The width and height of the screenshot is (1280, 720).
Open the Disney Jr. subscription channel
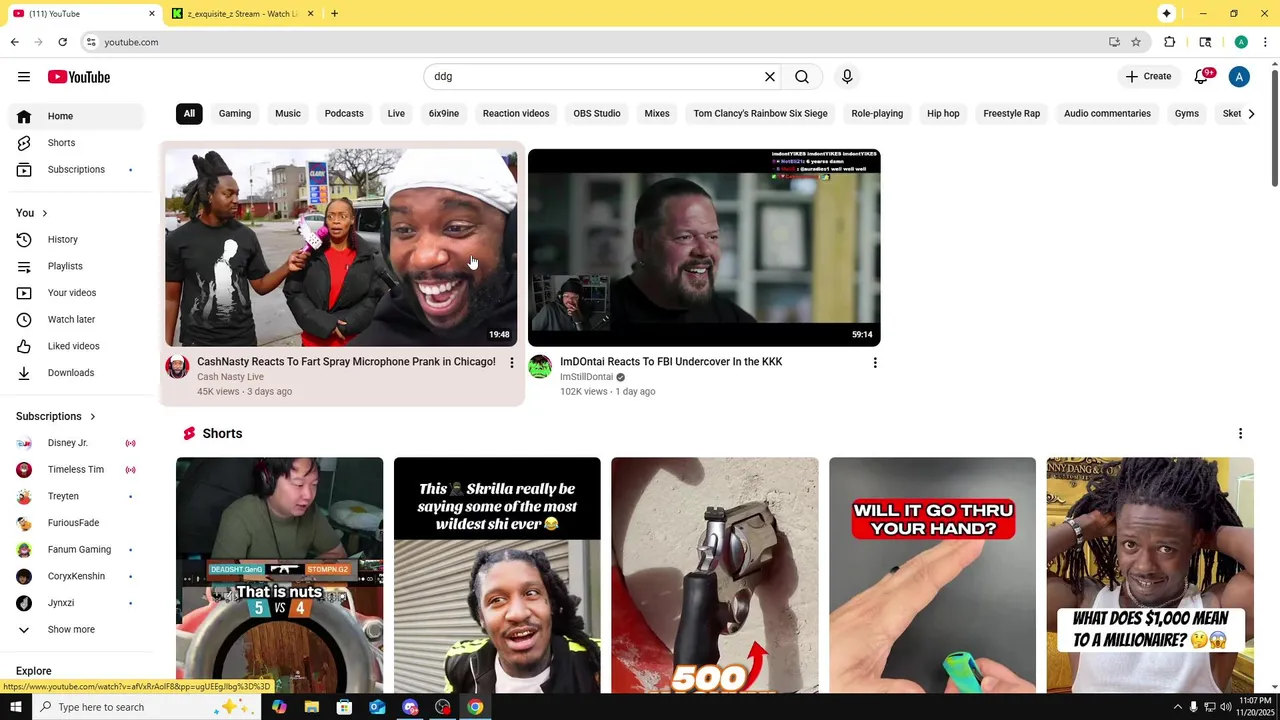78,443
